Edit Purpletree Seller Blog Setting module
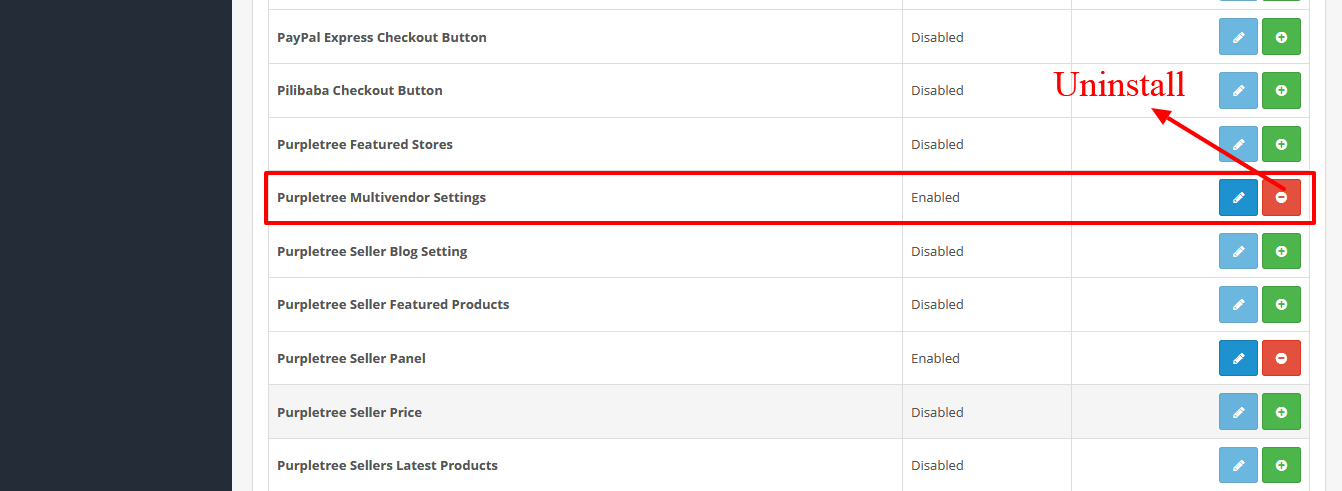 (1238, 251)
